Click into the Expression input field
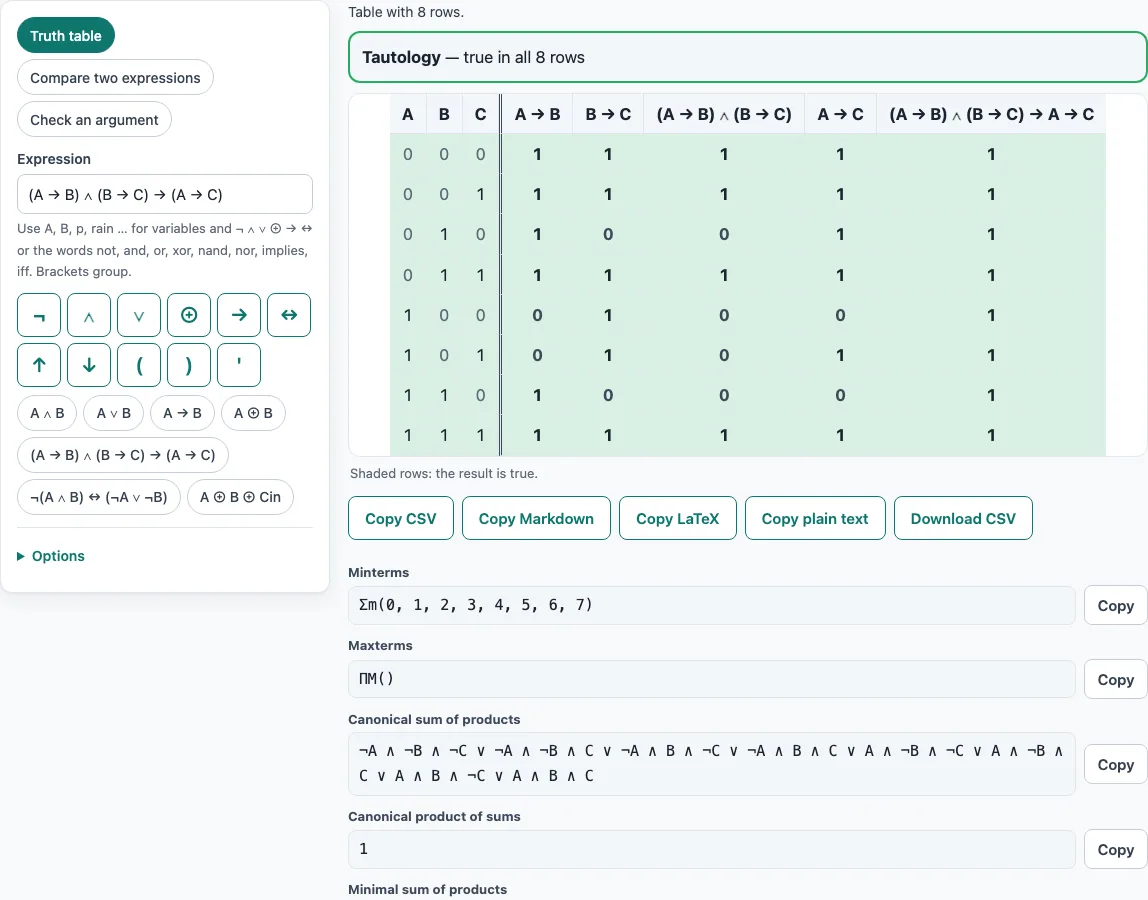Image resolution: width=1148 pixels, height=900 pixels. 165,194
